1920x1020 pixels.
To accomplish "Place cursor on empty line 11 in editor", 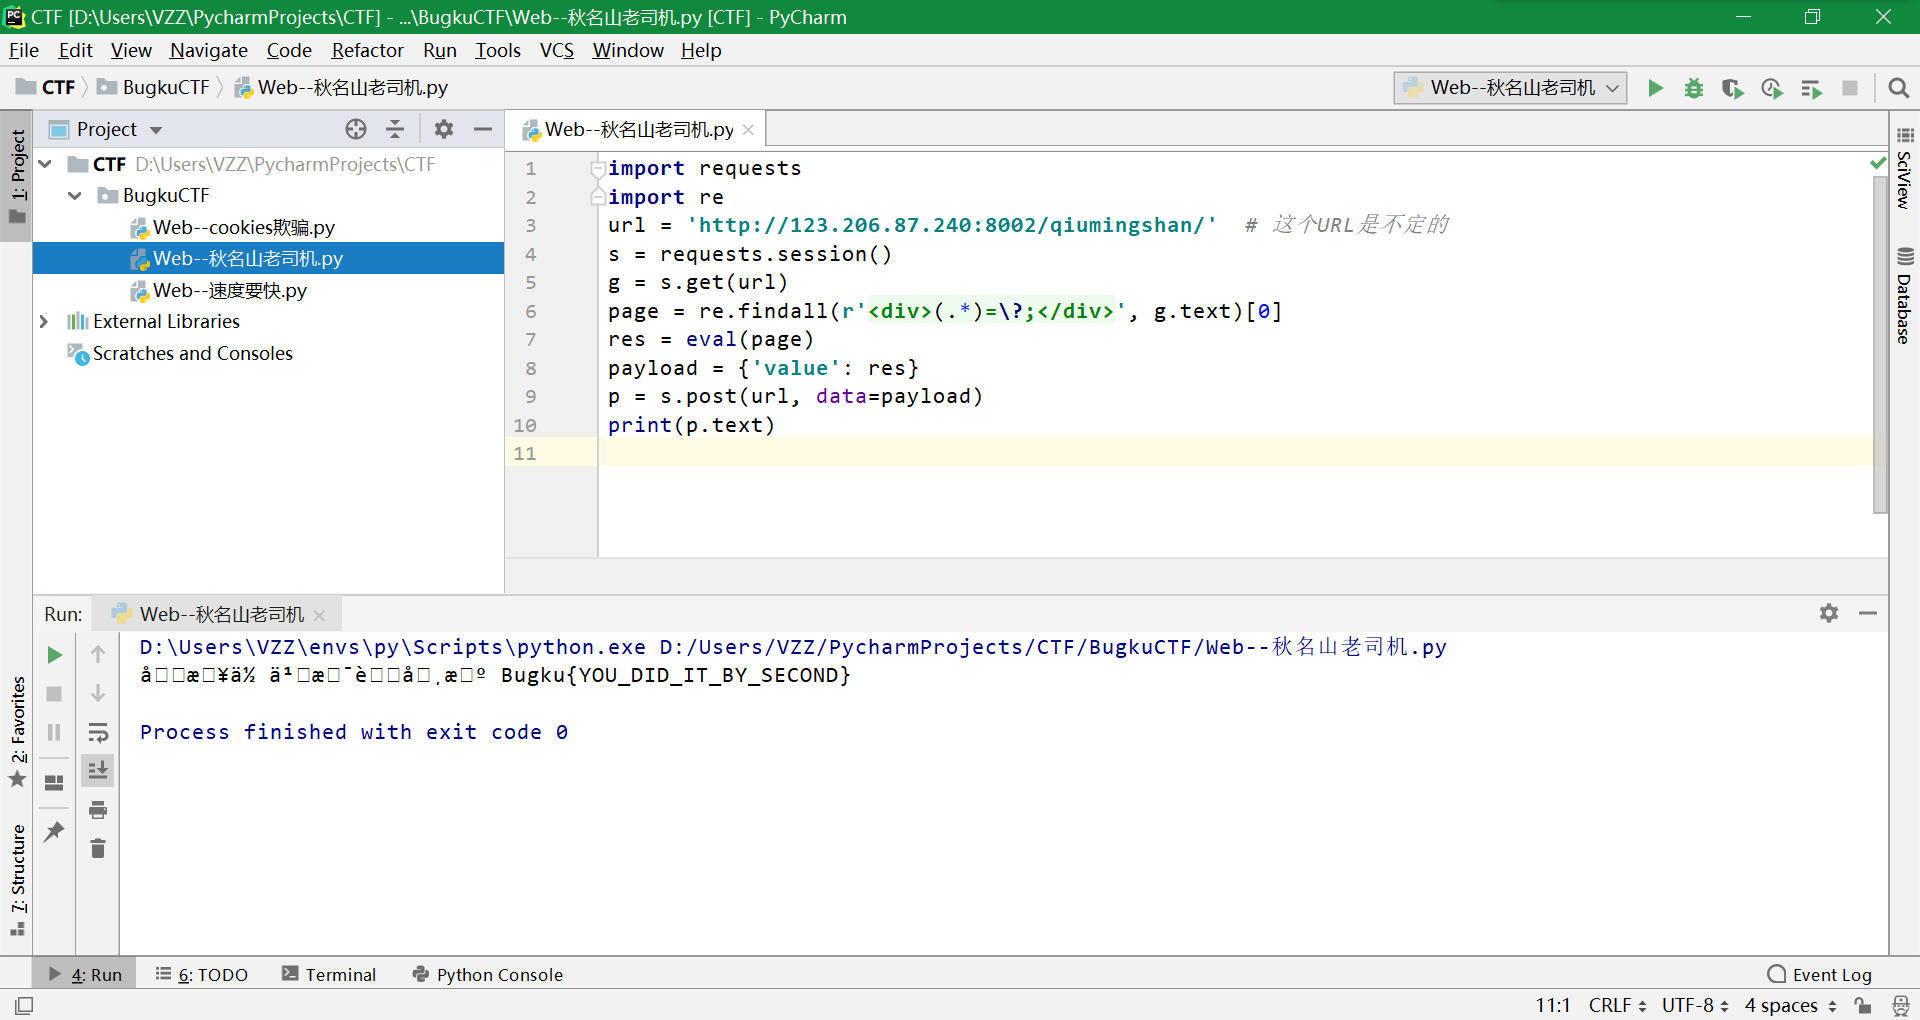I will [1236, 453].
